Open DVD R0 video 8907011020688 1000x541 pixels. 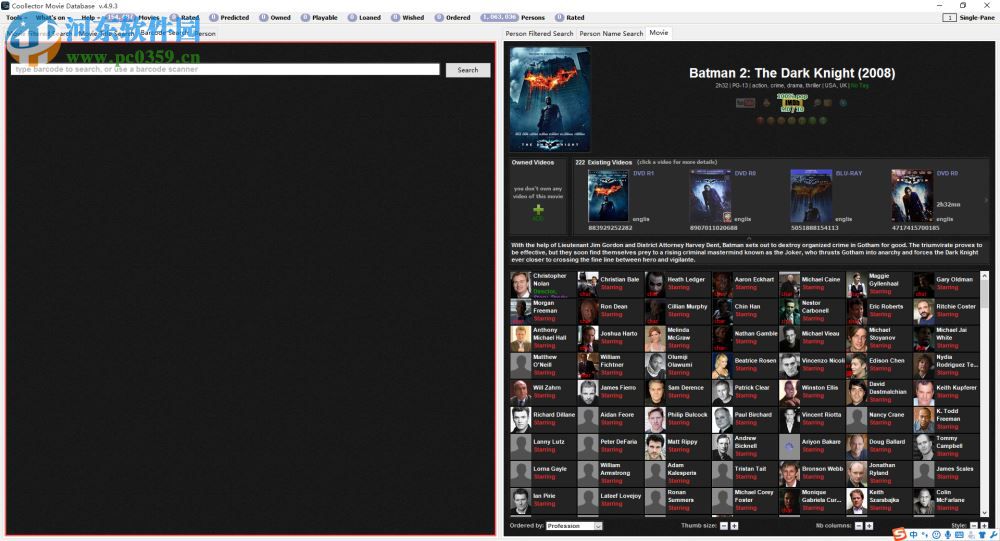pyautogui.click(x=710, y=196)
